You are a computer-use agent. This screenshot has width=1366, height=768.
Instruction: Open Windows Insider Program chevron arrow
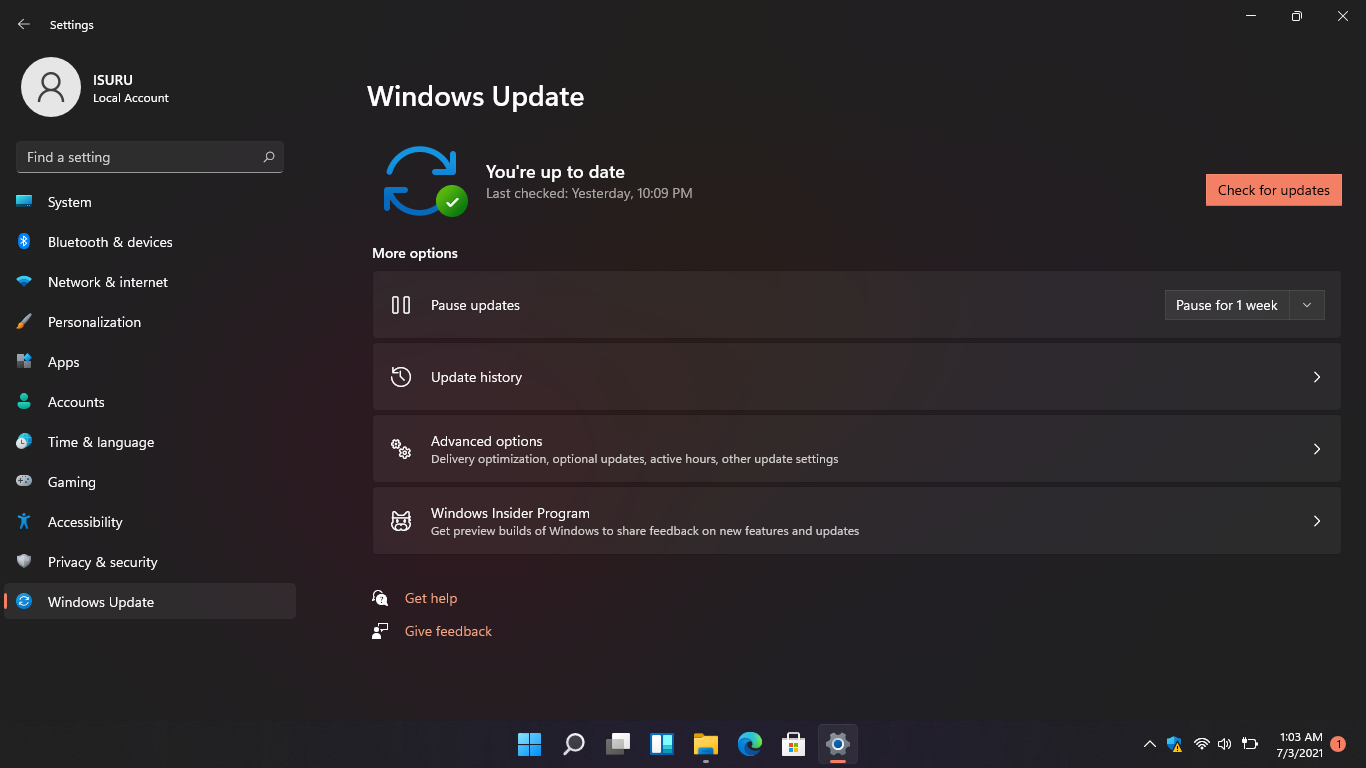click(x=1317, y=521)
